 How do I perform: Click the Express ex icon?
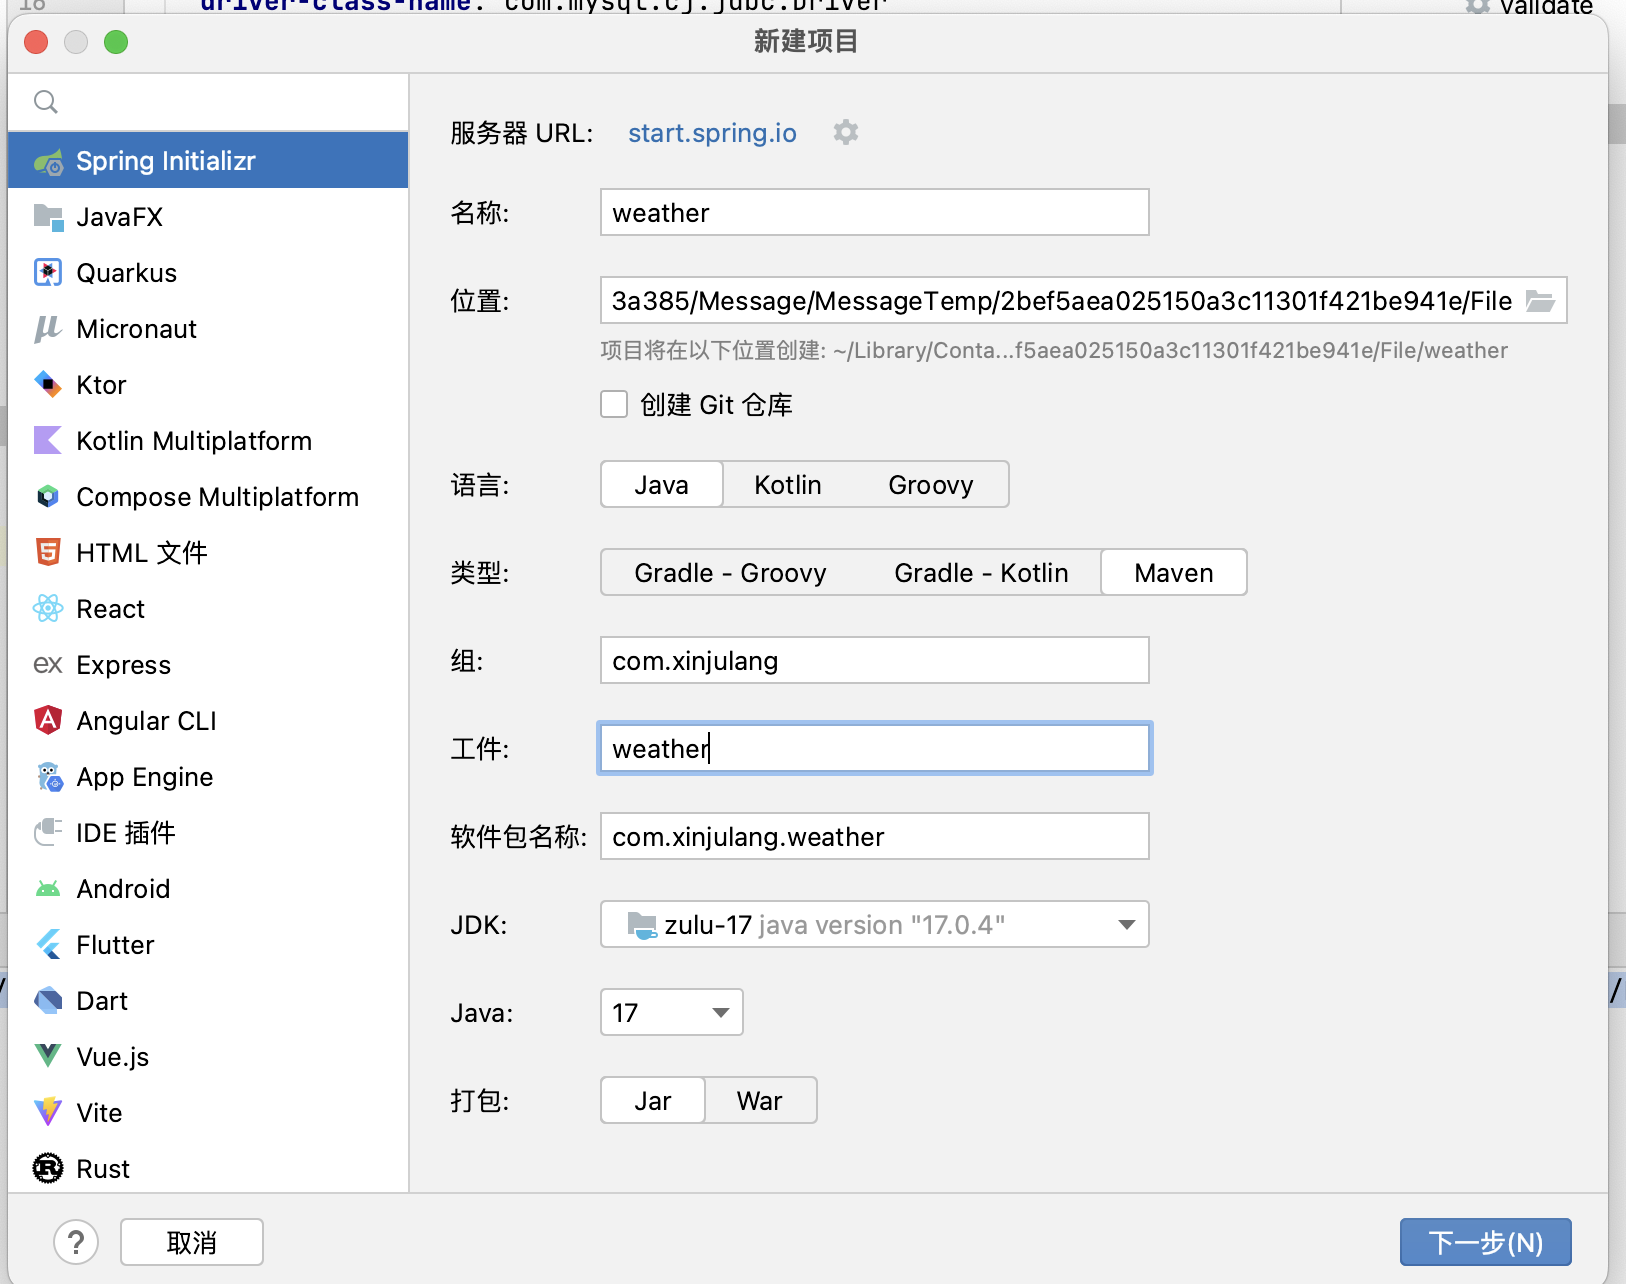tap(48, 665)
